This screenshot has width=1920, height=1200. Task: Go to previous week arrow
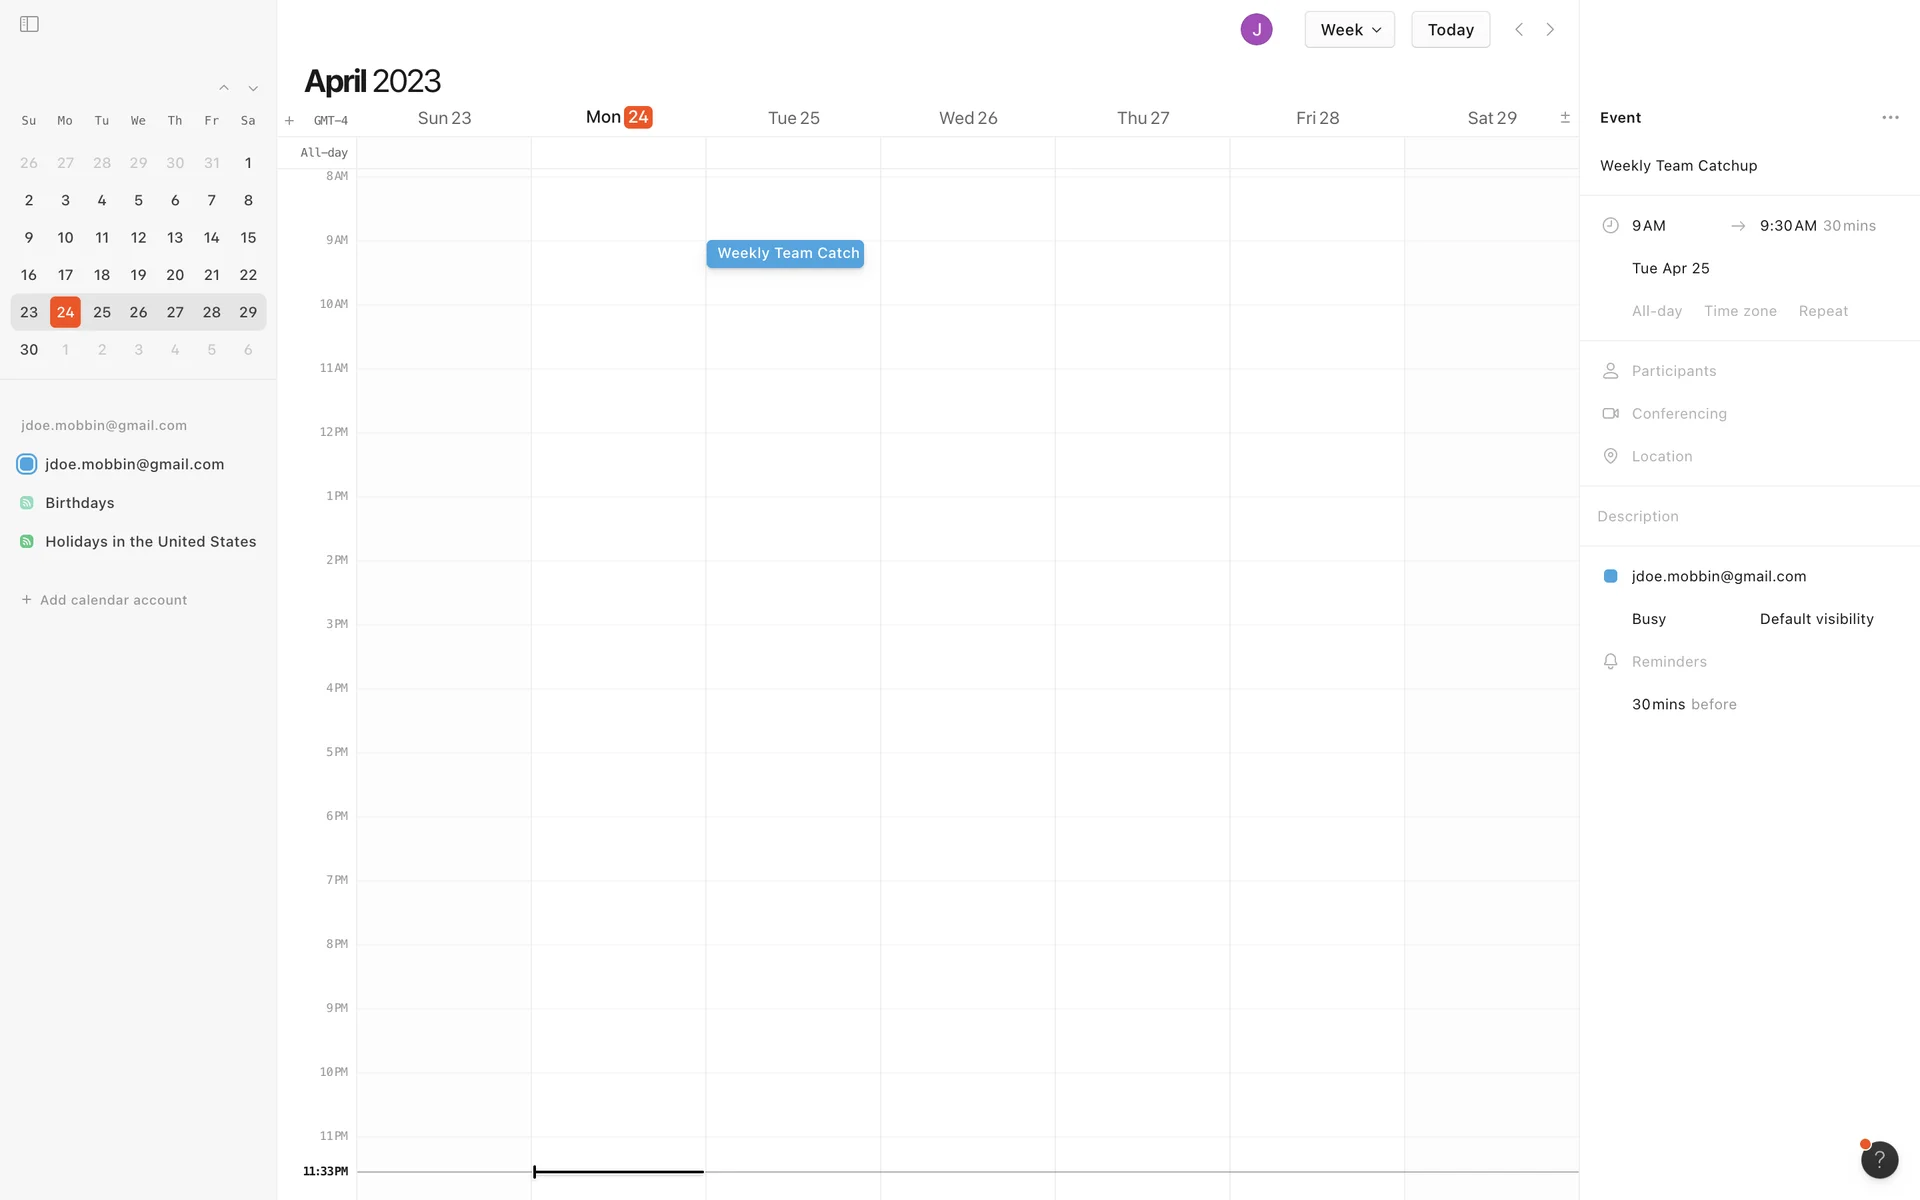point(1519,30)
